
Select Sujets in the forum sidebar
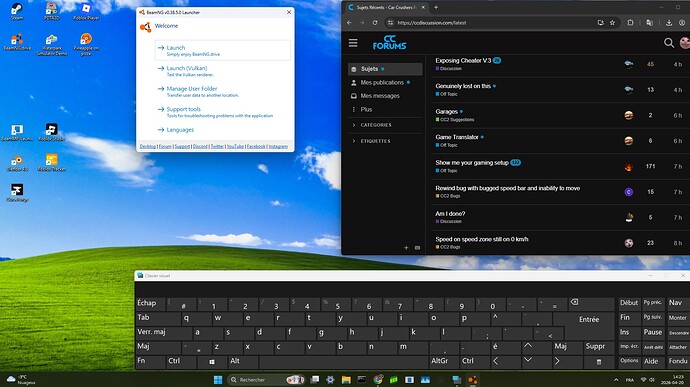click(x=385, y=69)
